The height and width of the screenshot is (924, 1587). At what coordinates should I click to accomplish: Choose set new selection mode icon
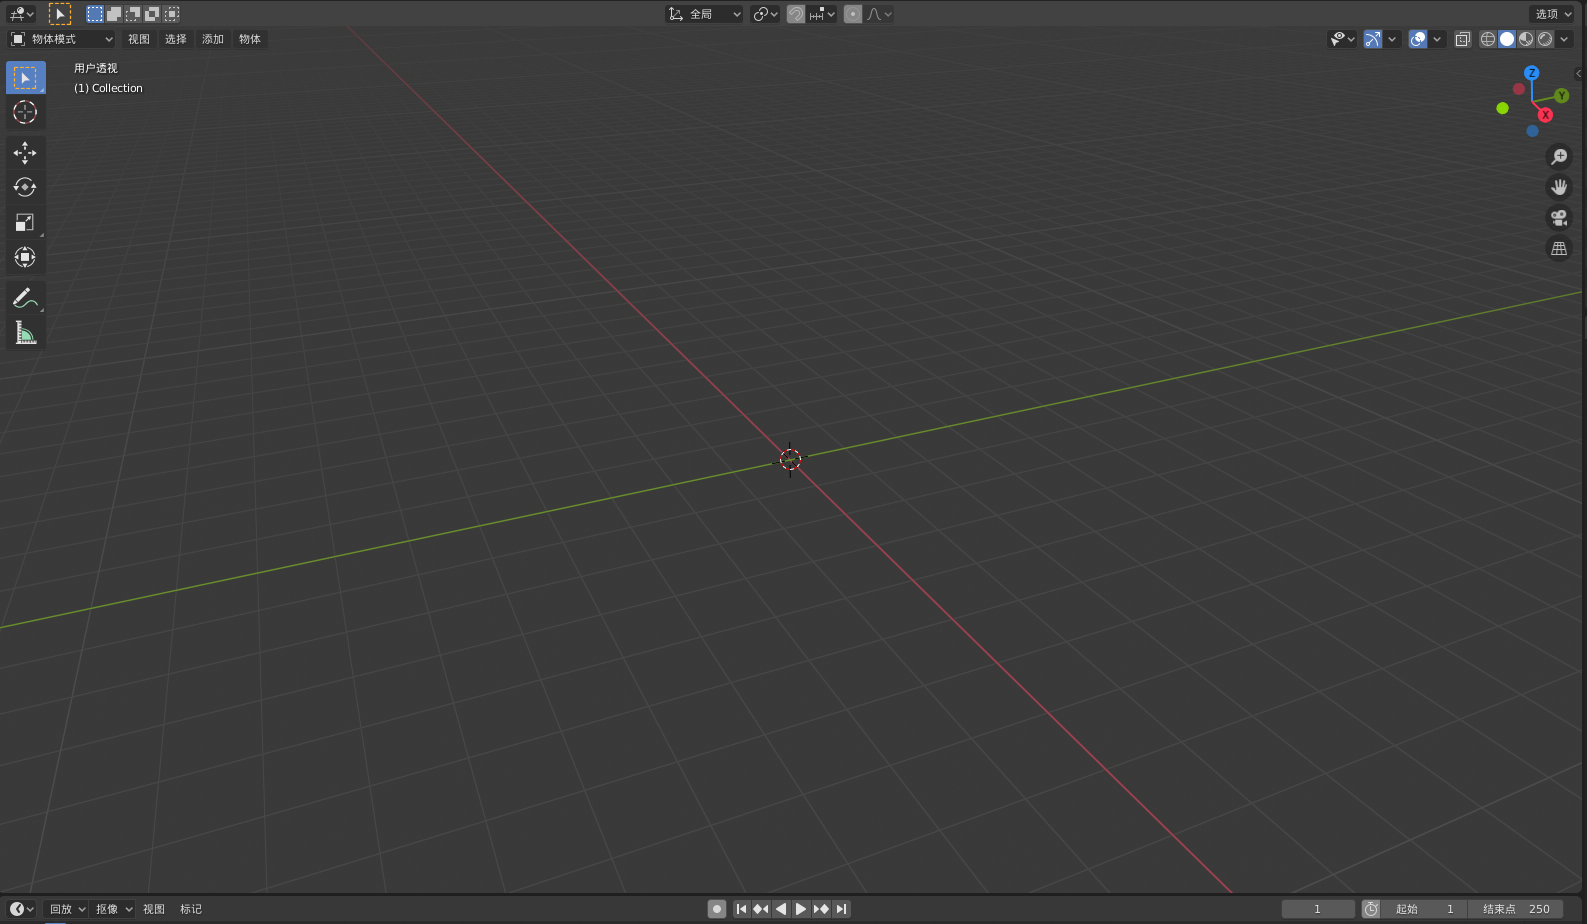click(94, 14)
